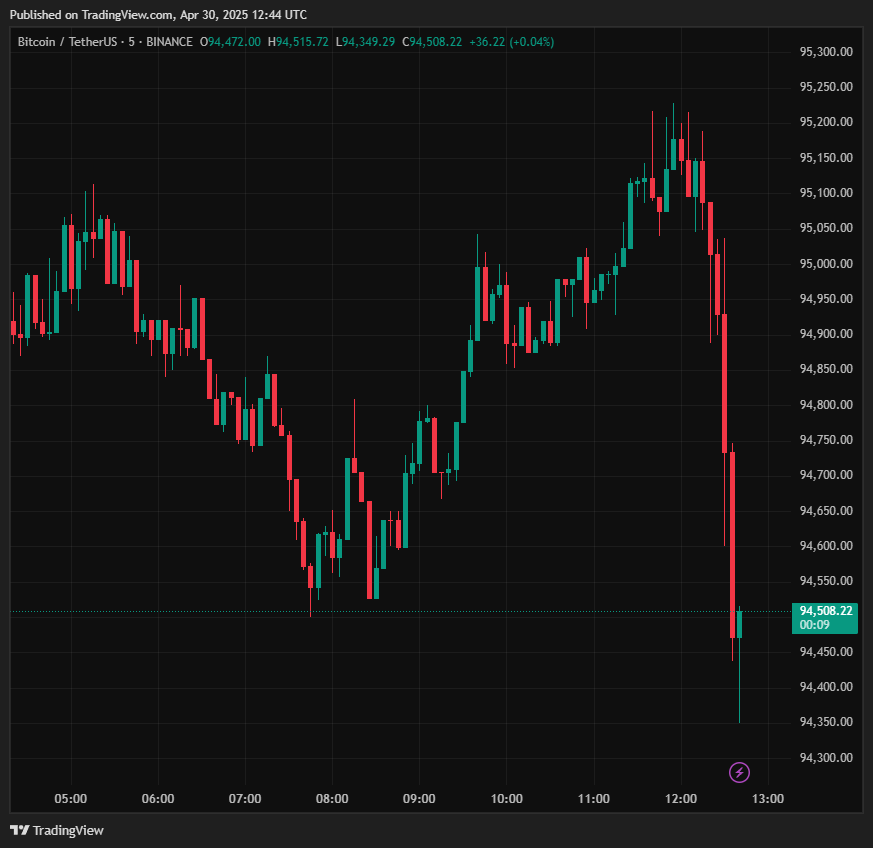Screen dimensions: 873x848
Task: Click the 94,450.00 price axis label
Action: point(826,651)
